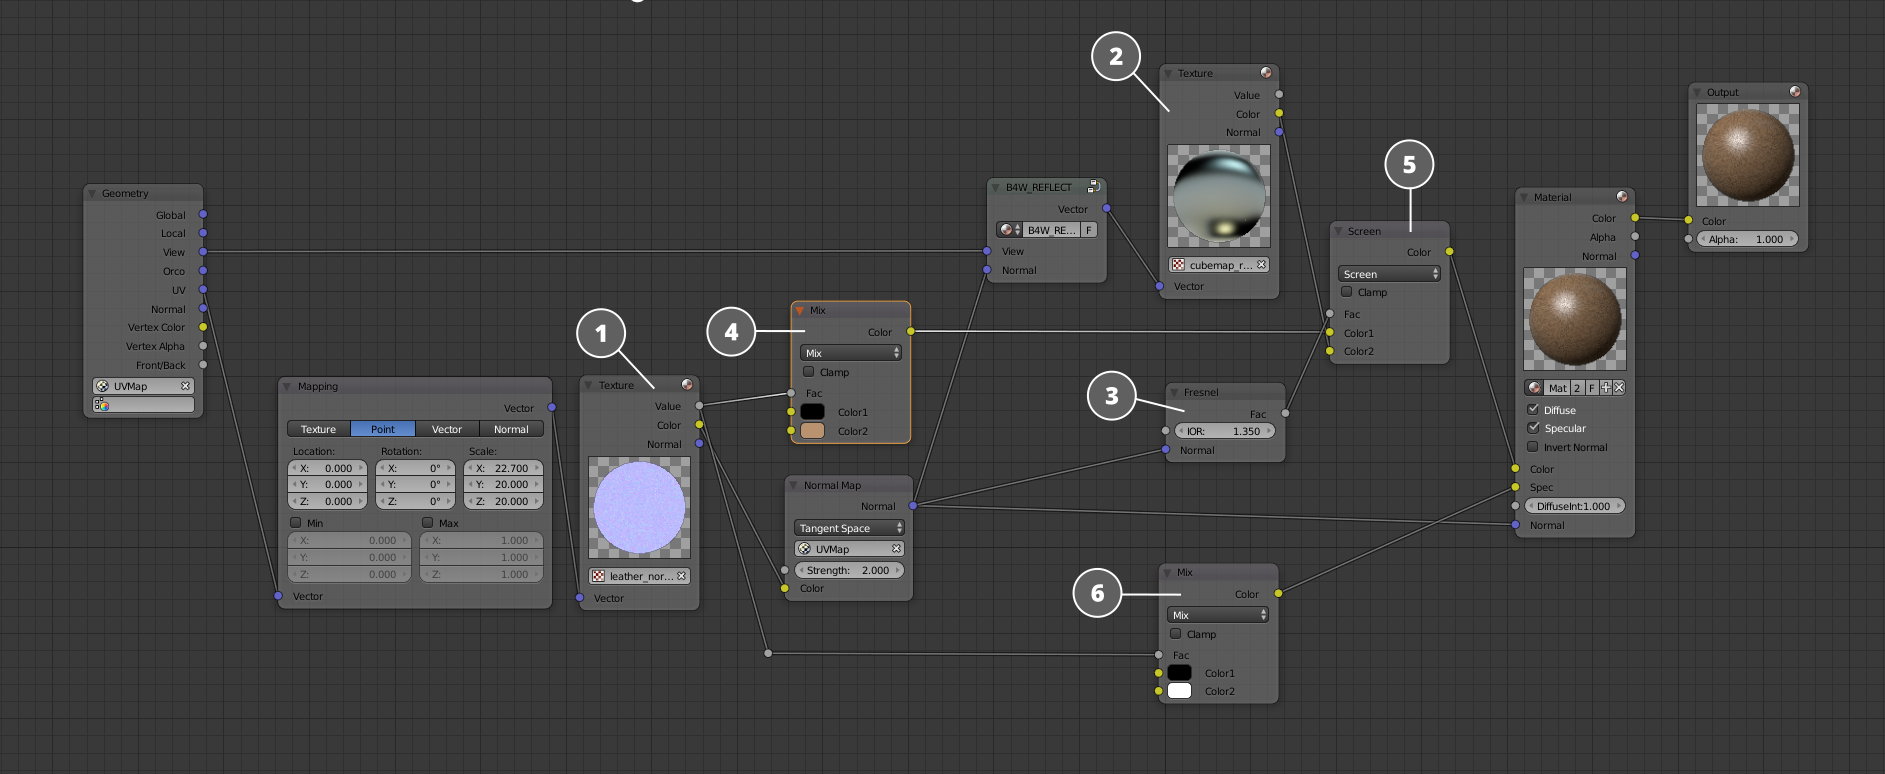Clear UVMap field in Geometry node

(x=185, y=386)
